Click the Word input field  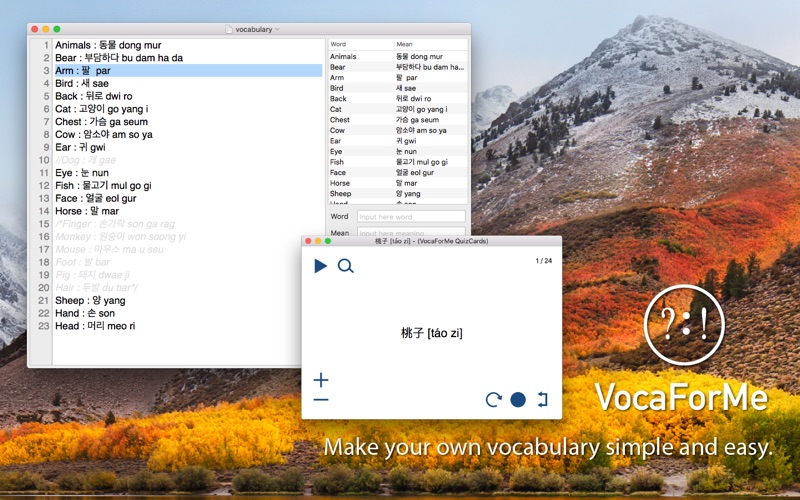[411, 217]
